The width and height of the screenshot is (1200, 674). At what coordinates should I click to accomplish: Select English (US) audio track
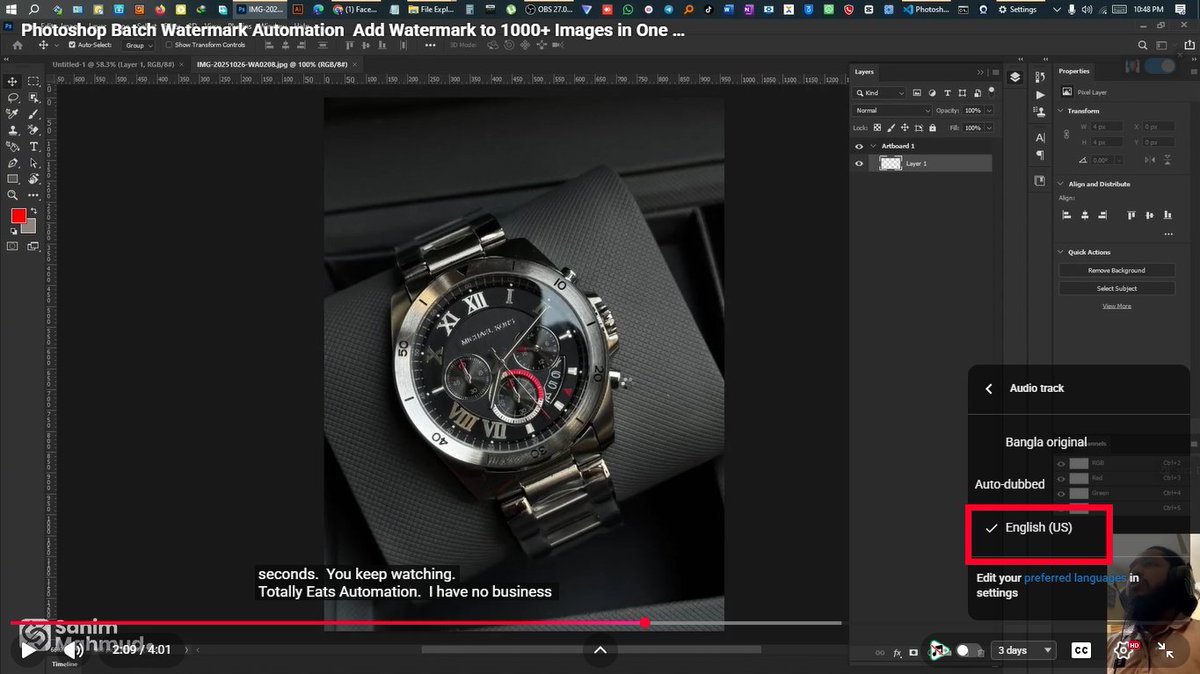[1038, 527]
